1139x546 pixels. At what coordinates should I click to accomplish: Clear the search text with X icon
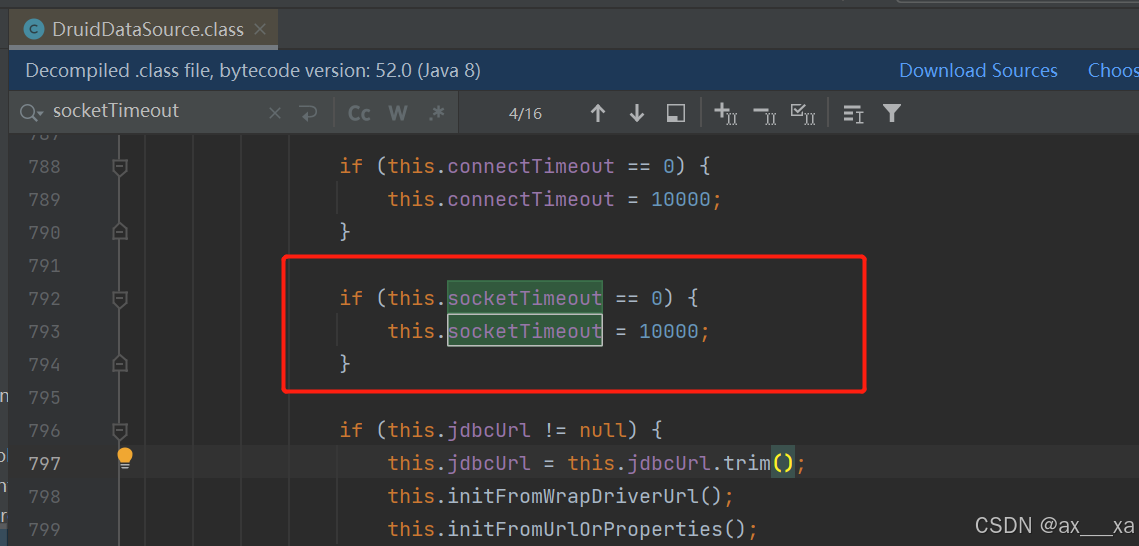pos(275,113)
